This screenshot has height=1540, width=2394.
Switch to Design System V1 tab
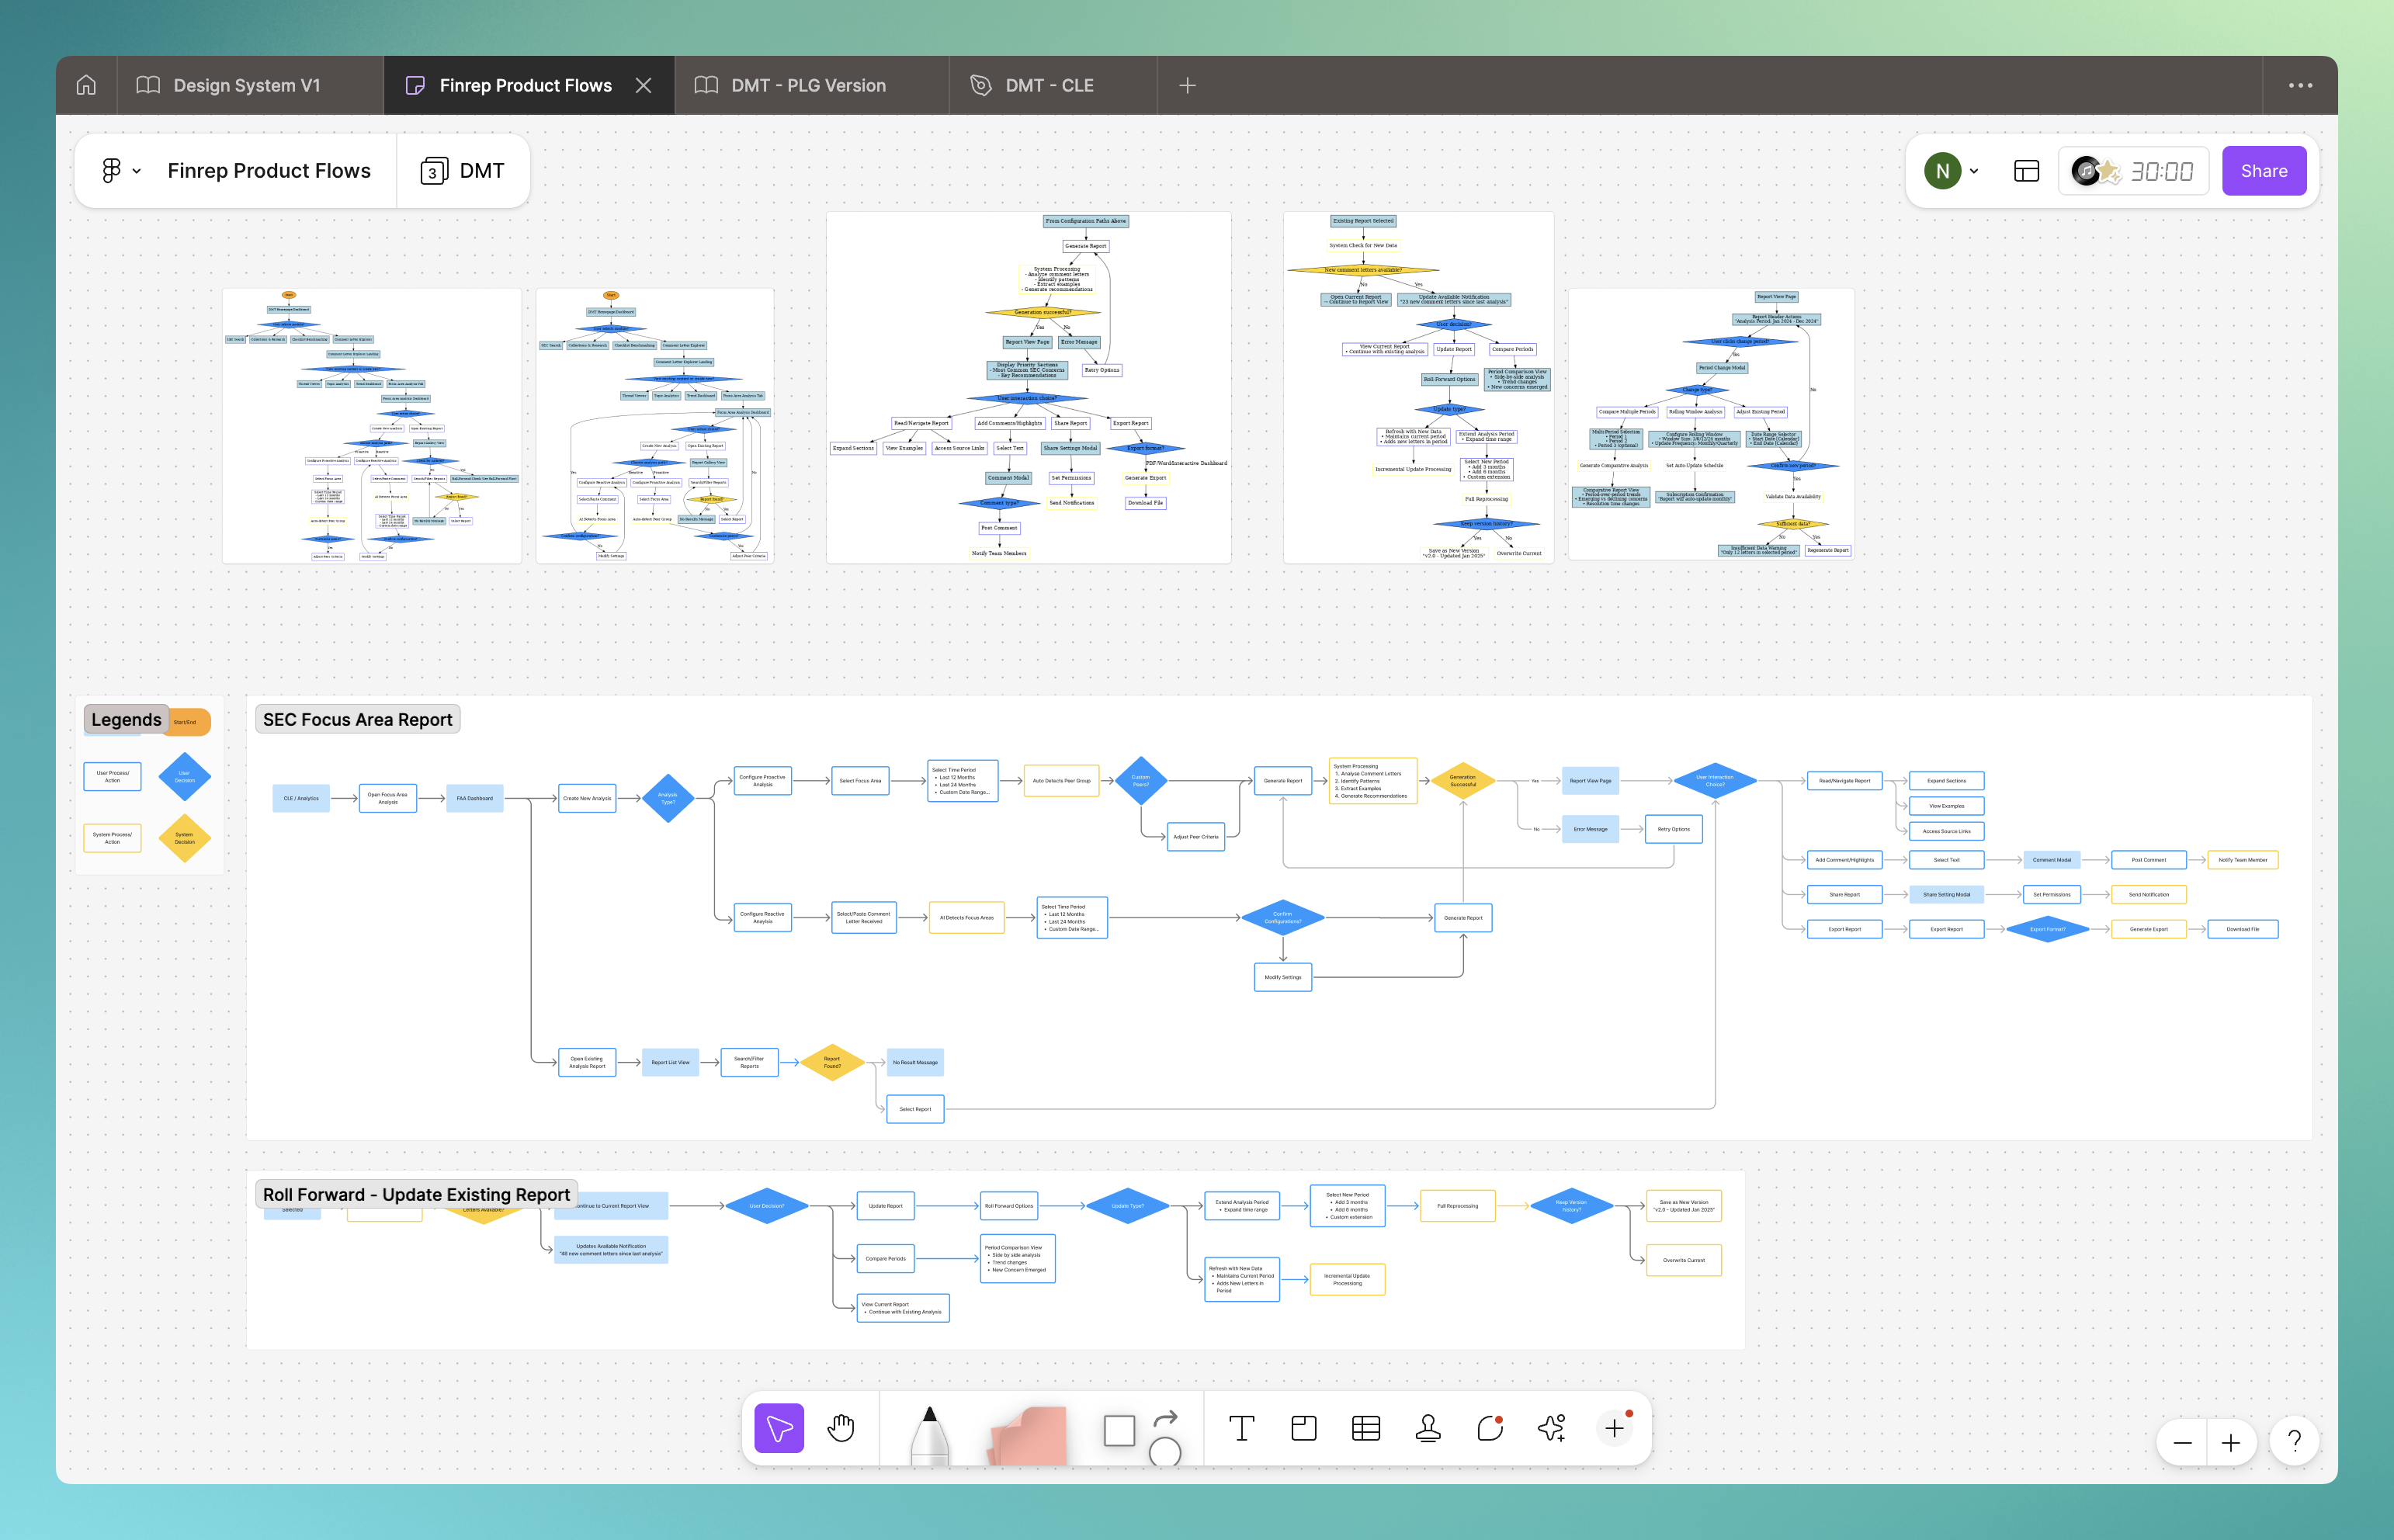[x=246, y=85]
